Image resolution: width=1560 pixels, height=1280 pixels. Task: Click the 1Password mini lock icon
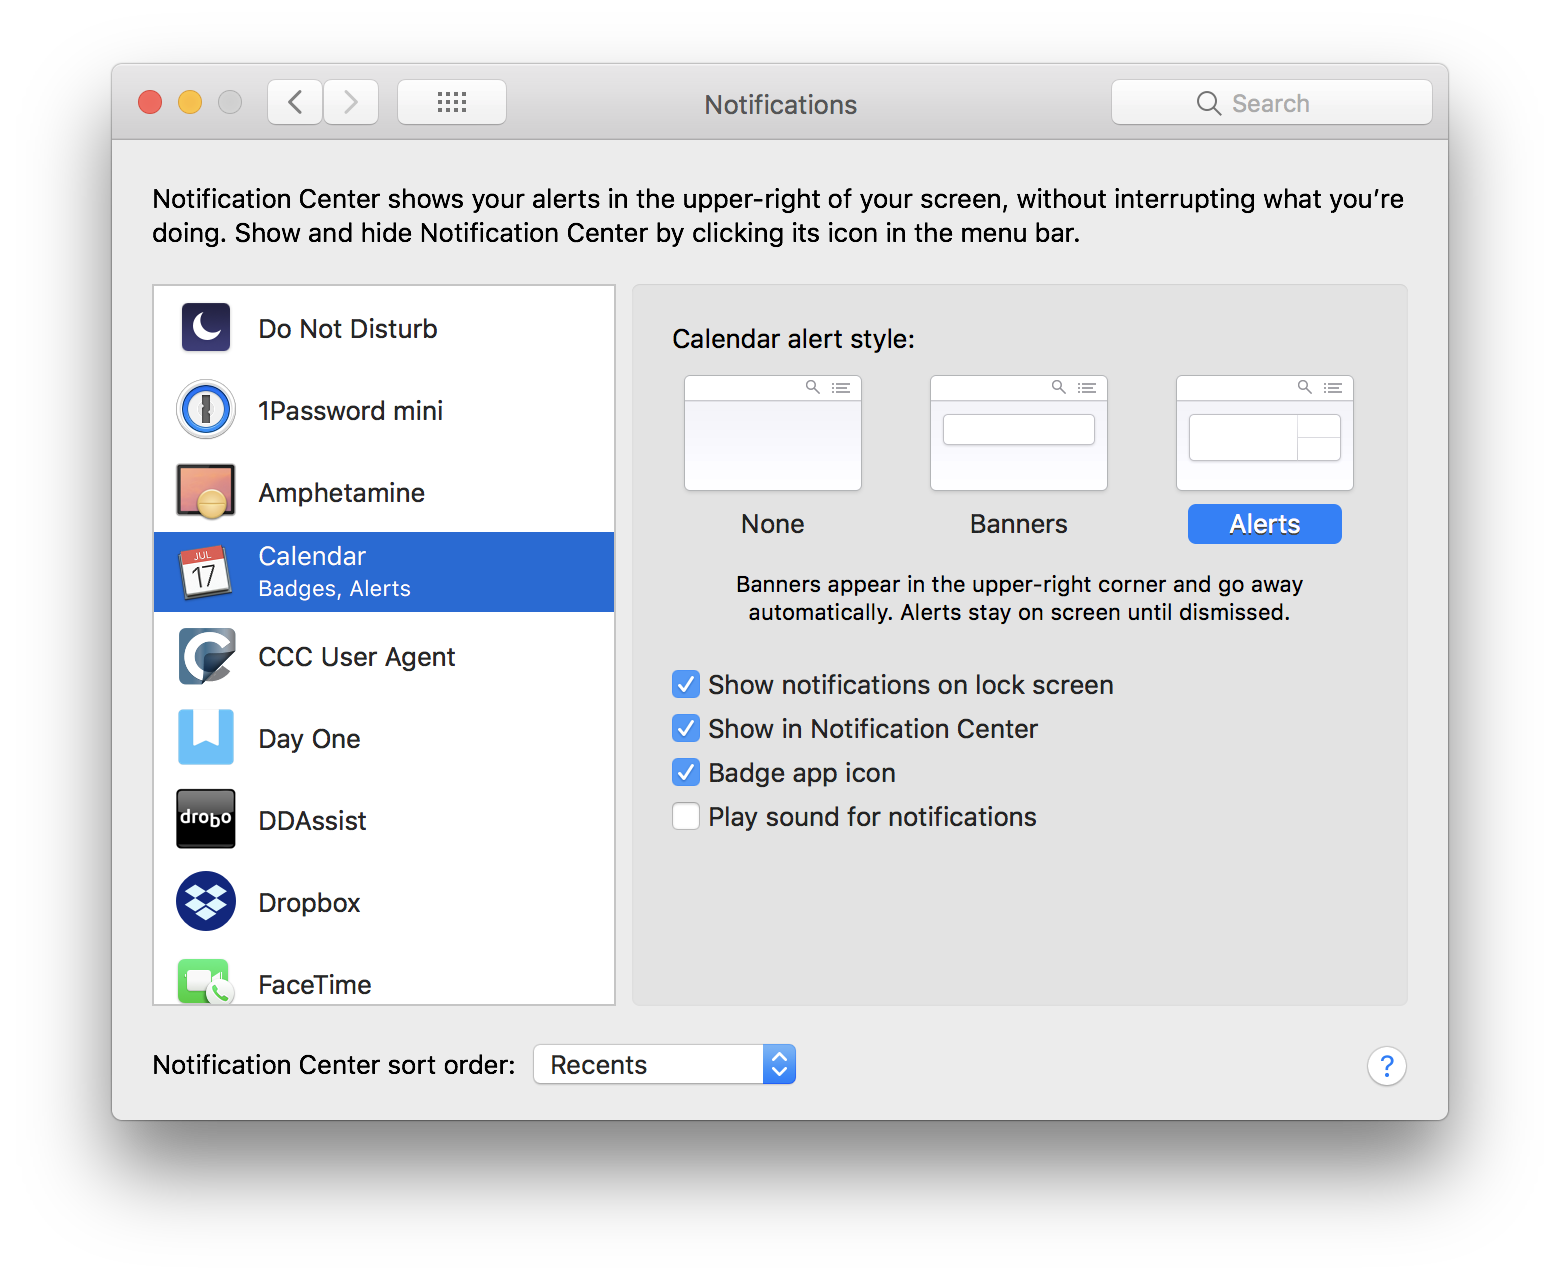tap(206, 409)
